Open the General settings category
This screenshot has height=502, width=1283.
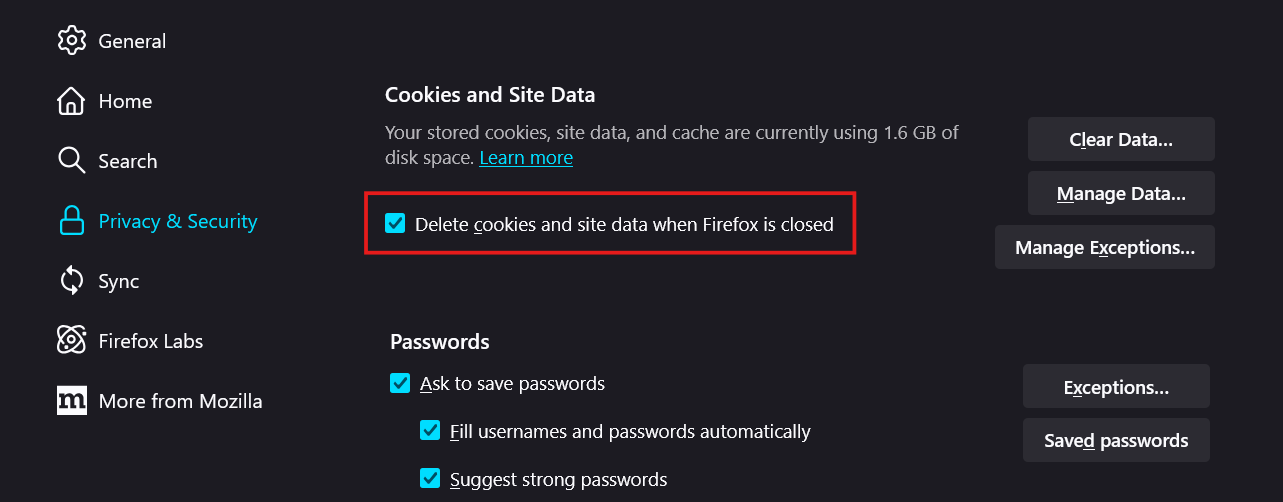pos(132,41)
